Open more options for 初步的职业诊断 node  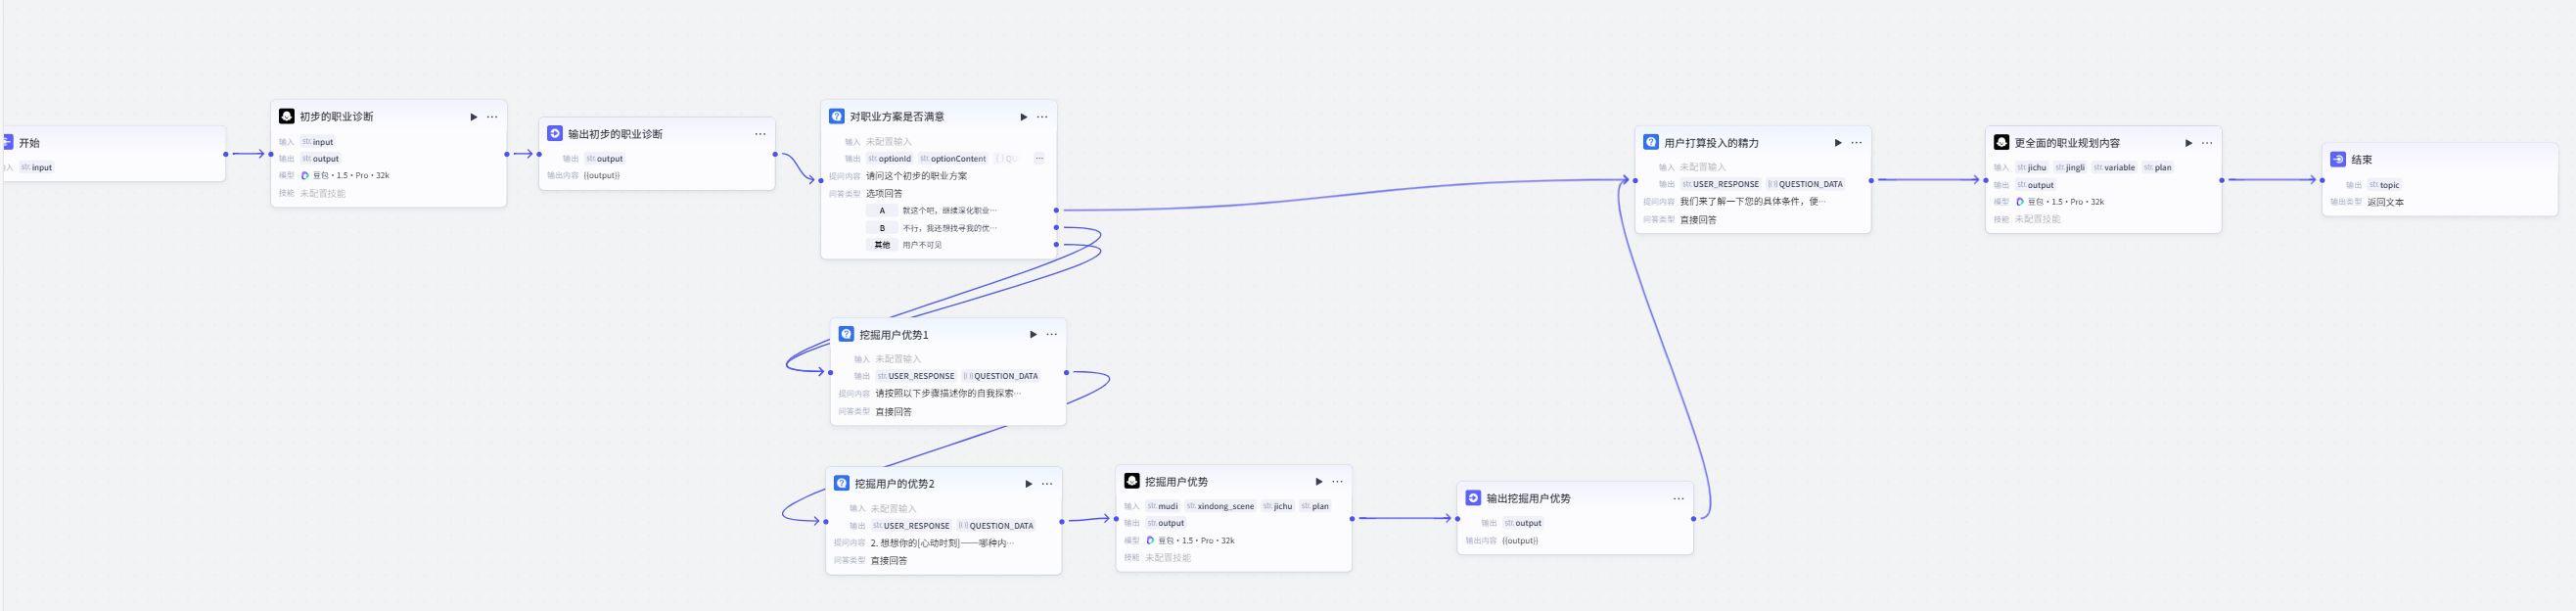pos(492,117)
